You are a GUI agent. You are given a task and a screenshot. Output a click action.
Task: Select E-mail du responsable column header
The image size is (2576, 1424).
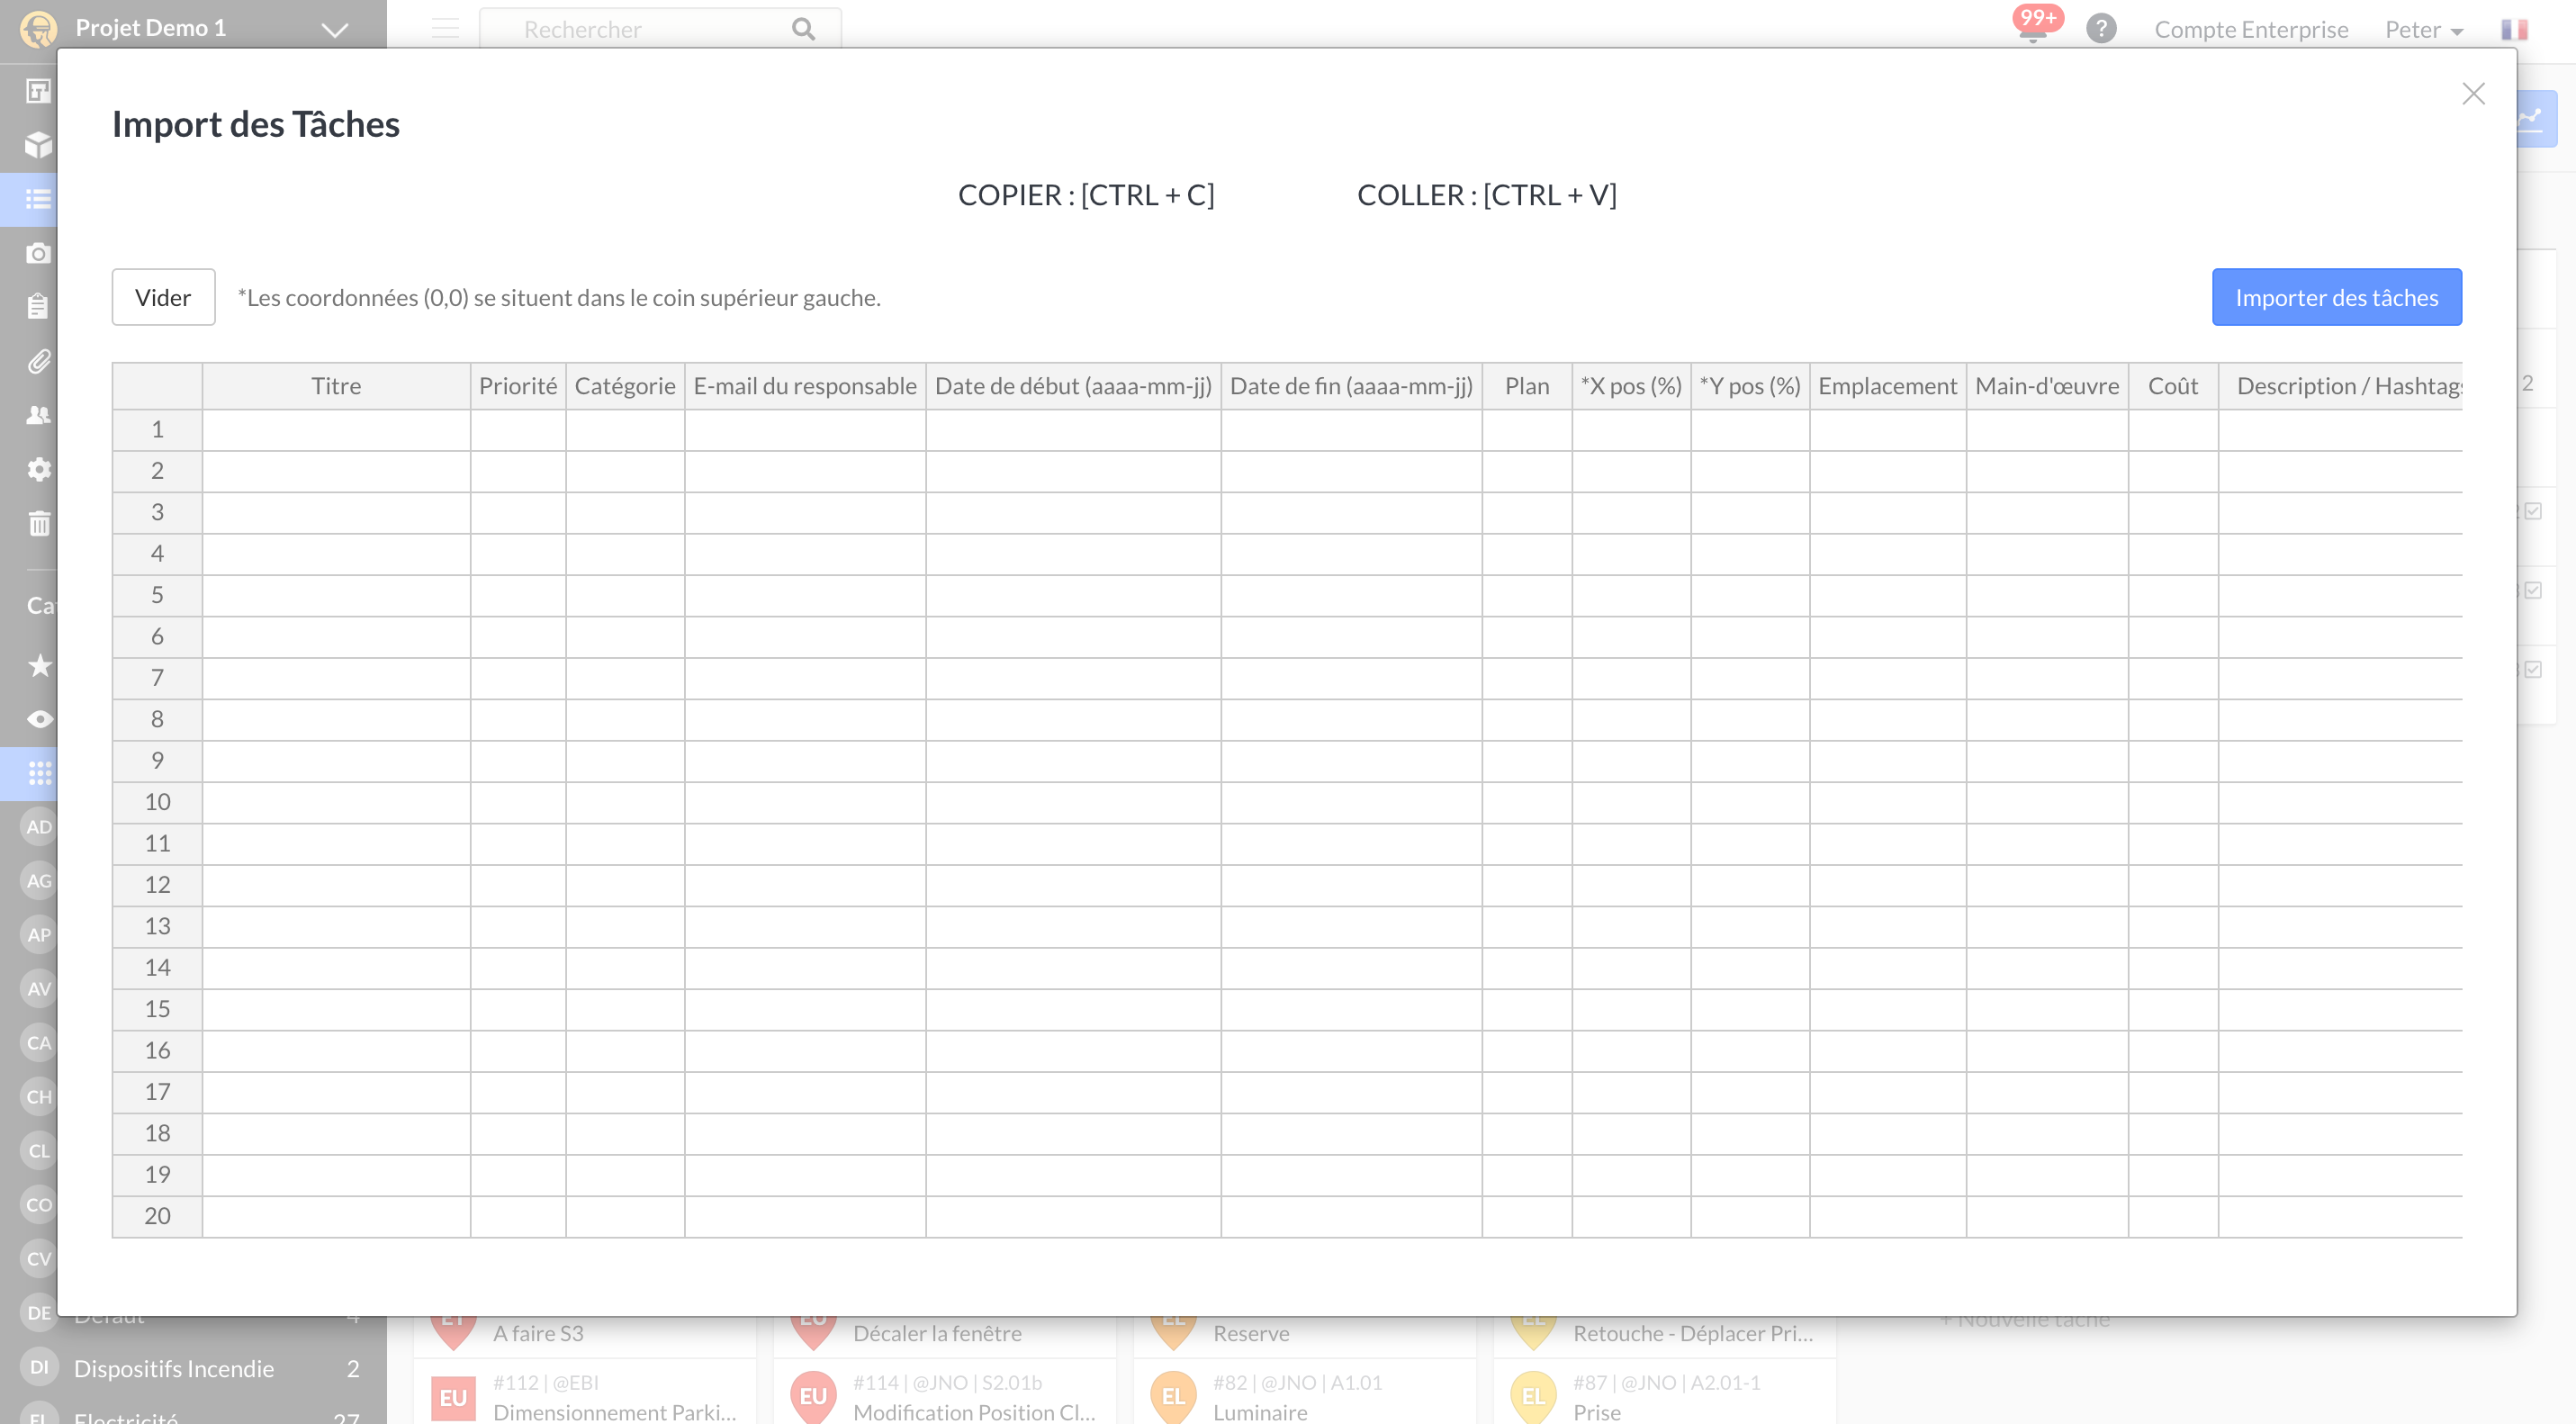[805, 386]
